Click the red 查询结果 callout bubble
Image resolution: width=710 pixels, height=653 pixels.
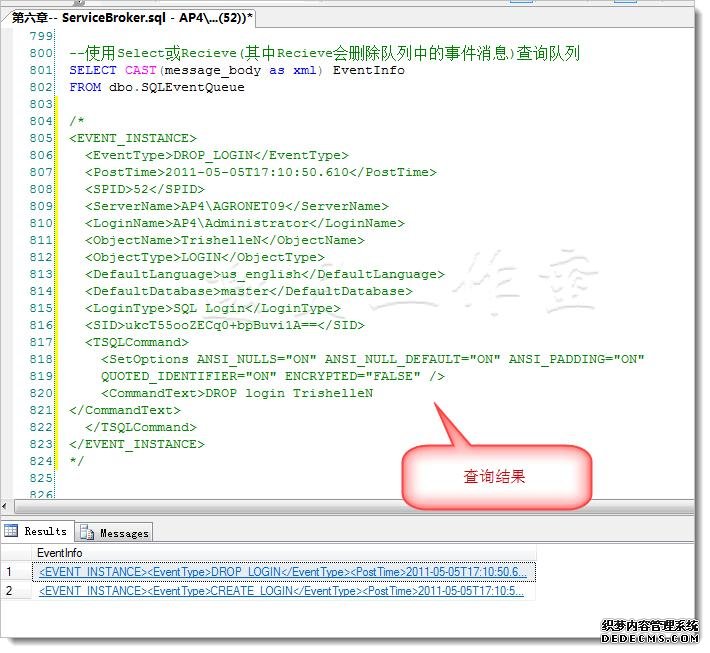click(x=493, y=477)
